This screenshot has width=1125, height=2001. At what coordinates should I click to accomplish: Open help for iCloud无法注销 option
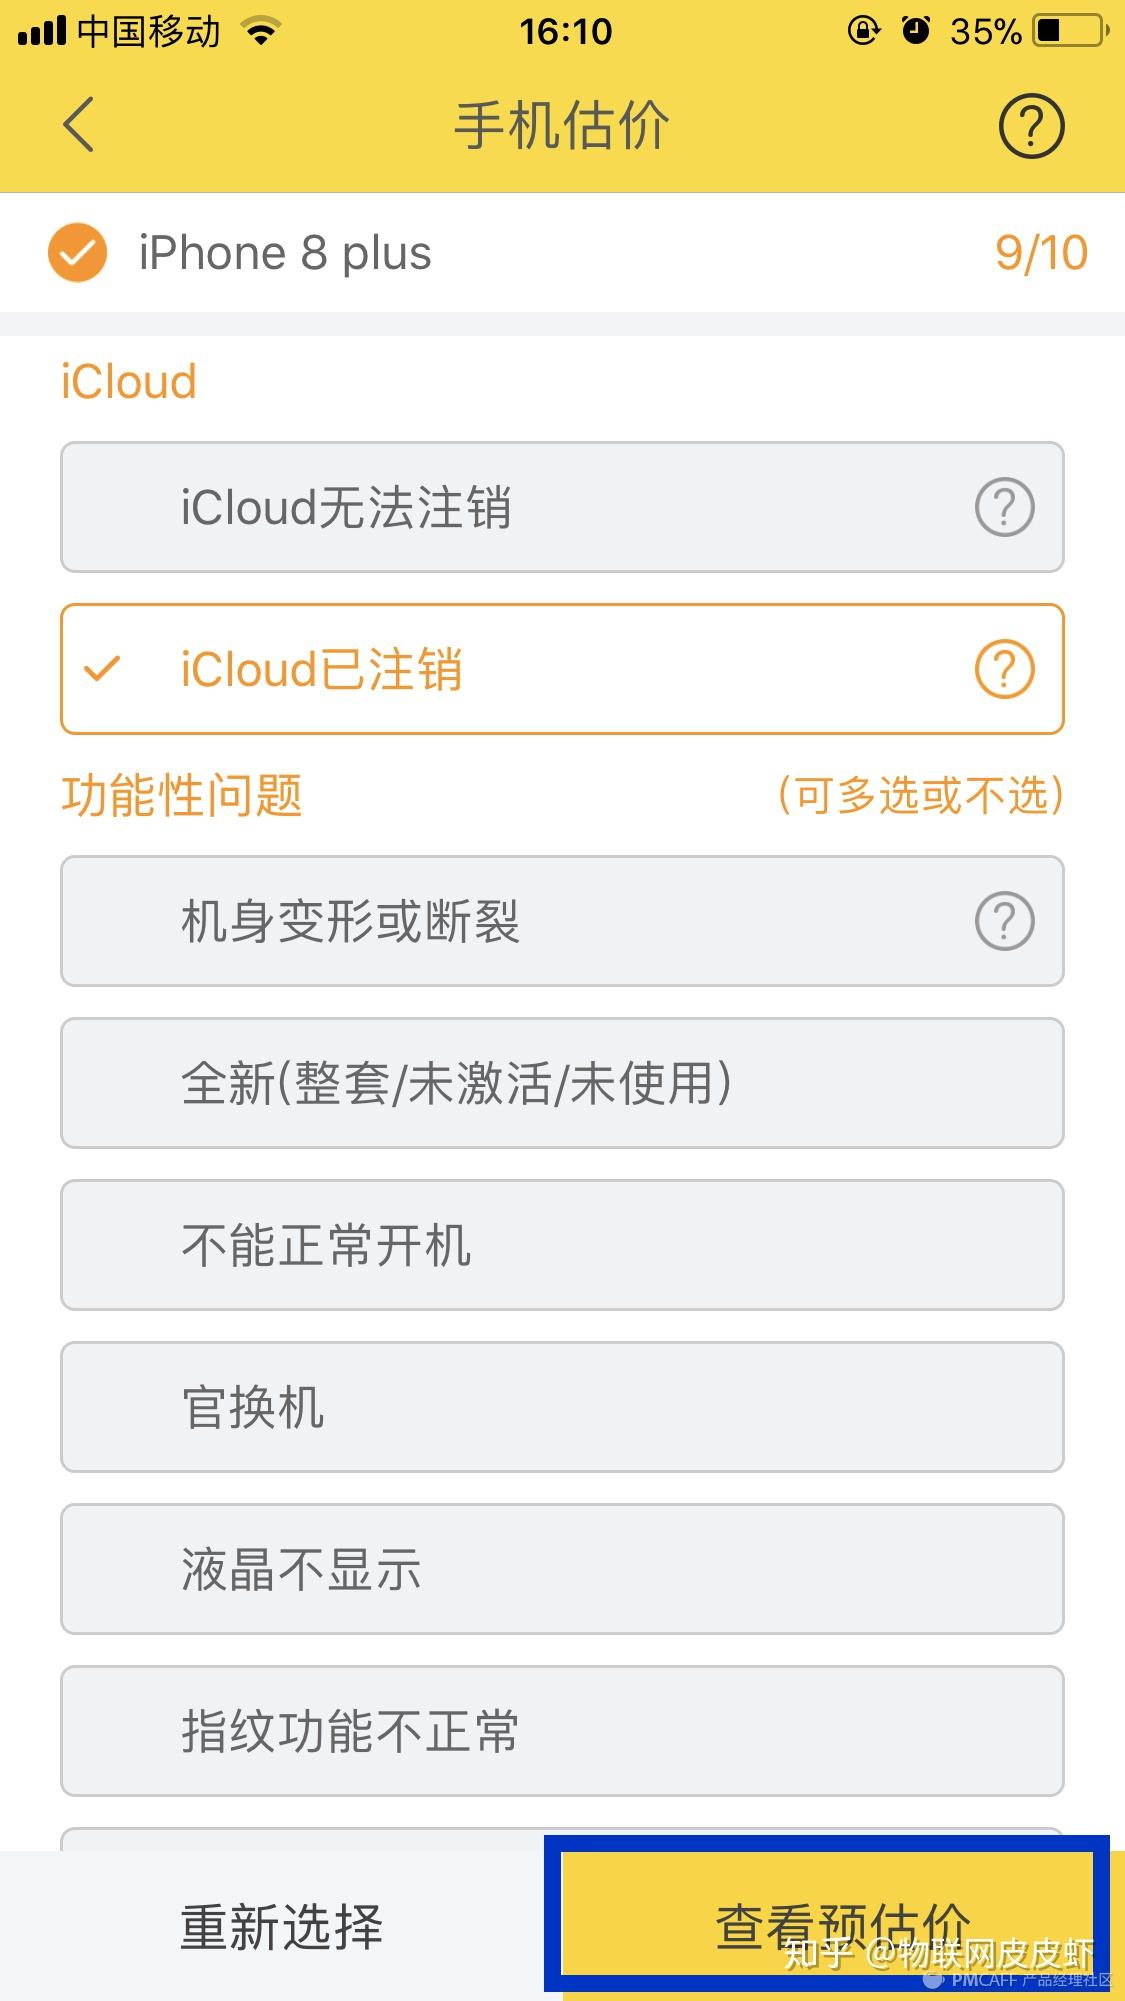point(1004,508)
